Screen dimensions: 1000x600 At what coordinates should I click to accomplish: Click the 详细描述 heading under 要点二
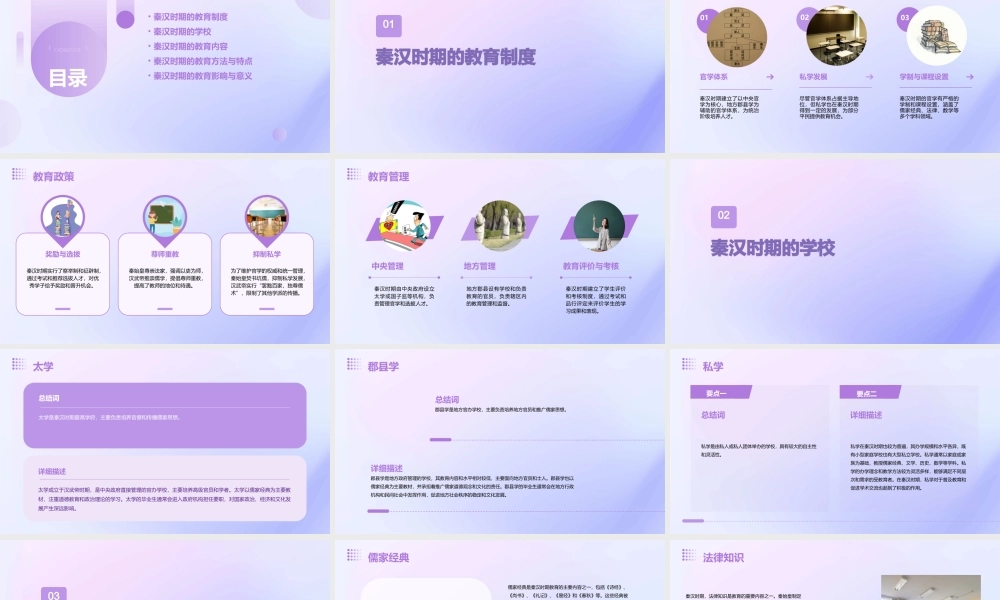[x=865, y=415]
